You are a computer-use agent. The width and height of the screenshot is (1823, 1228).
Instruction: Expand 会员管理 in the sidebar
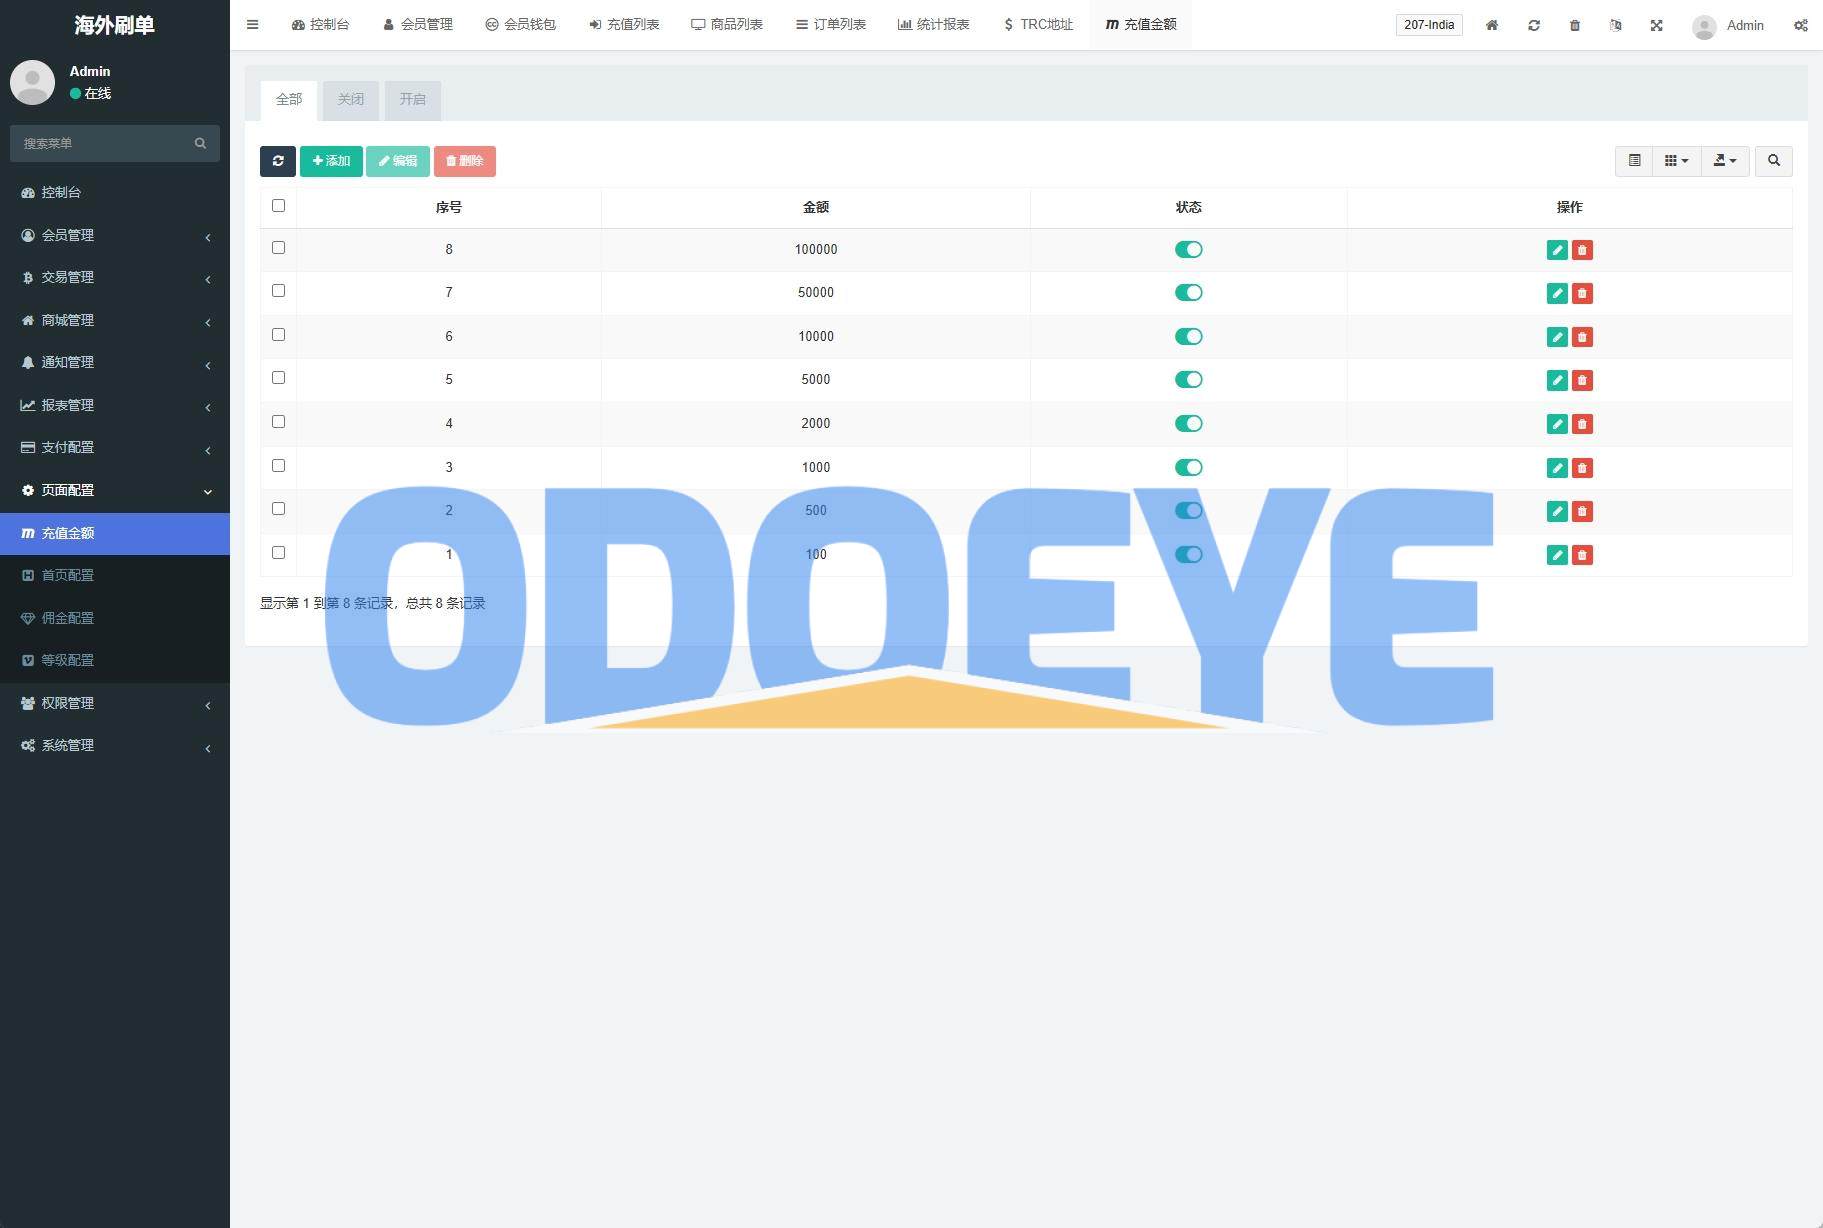click(x=115, y=235)
